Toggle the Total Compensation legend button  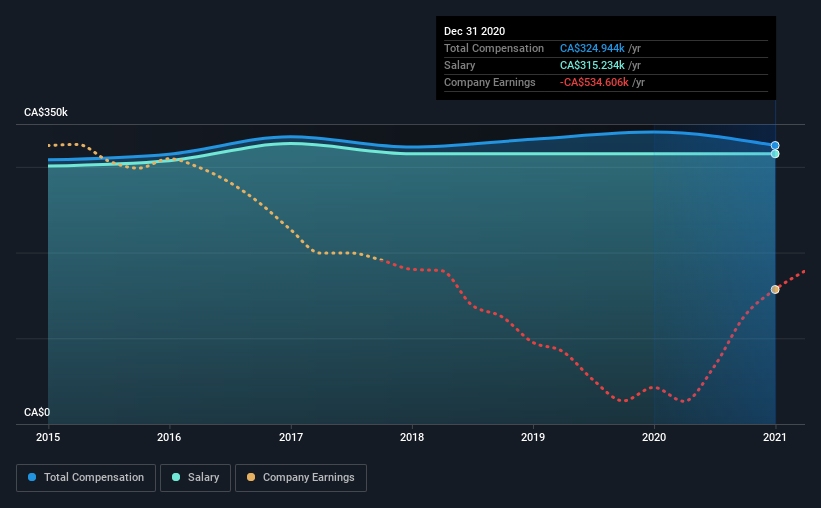(86, 478)
